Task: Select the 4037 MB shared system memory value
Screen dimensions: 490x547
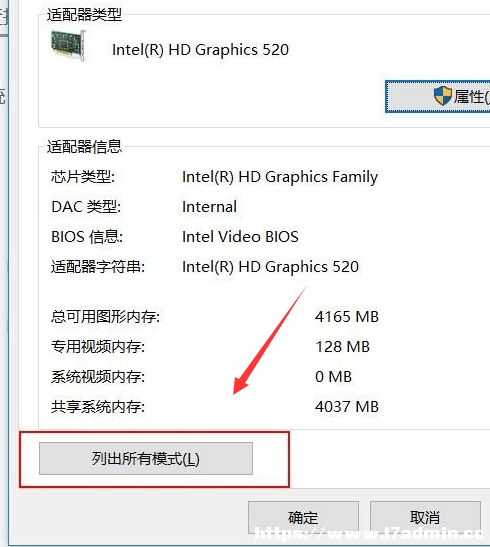Action: click(x=347, y=407)
